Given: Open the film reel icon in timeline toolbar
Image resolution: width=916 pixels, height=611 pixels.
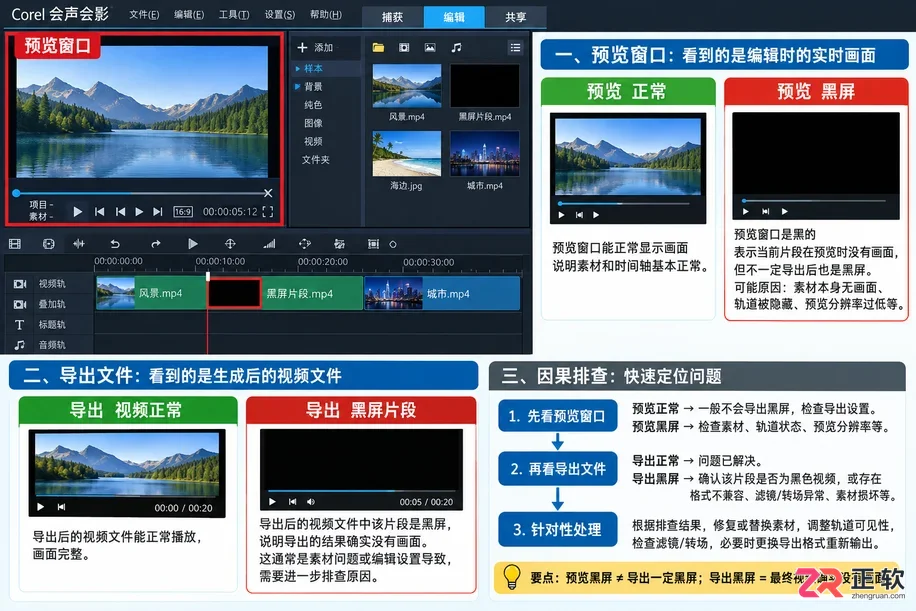Looking at the screenshot, I should pyautogui.click(x=48, y=244).
